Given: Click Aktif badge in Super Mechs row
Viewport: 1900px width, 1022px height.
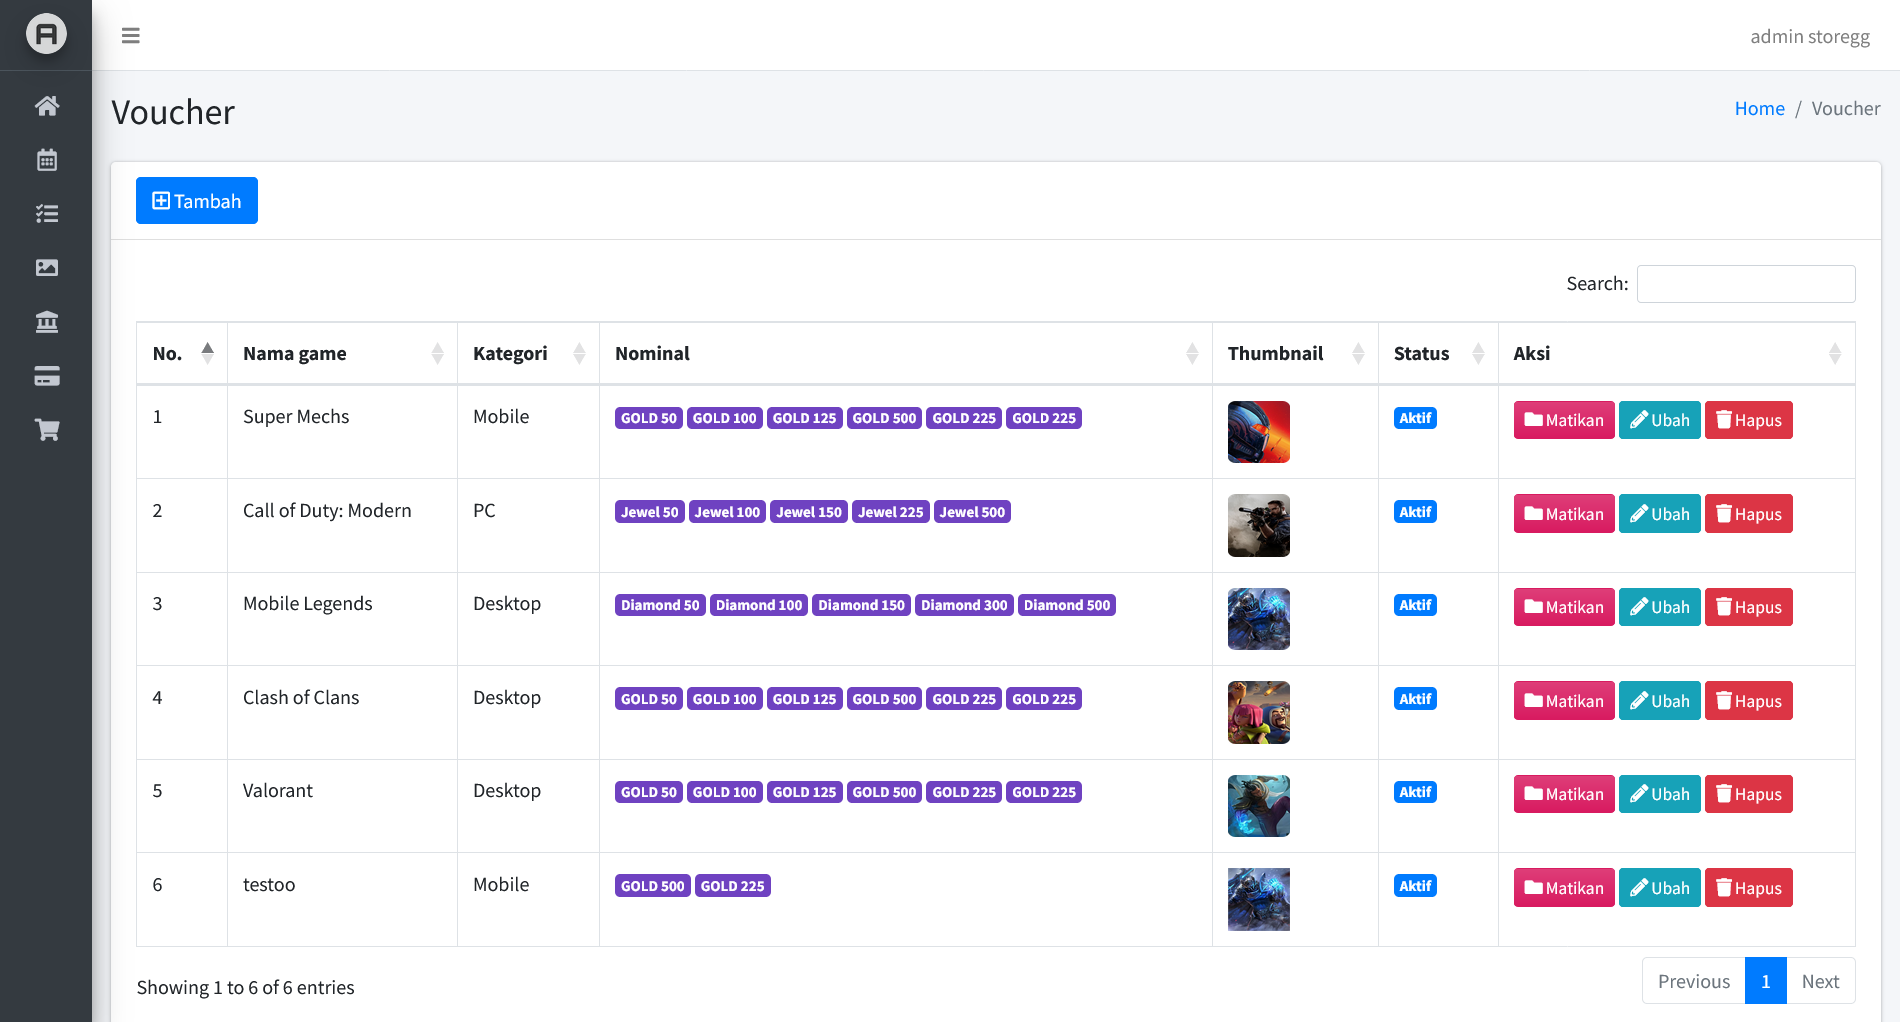Looking at the screenshot, I should [x=1415, y=418].
